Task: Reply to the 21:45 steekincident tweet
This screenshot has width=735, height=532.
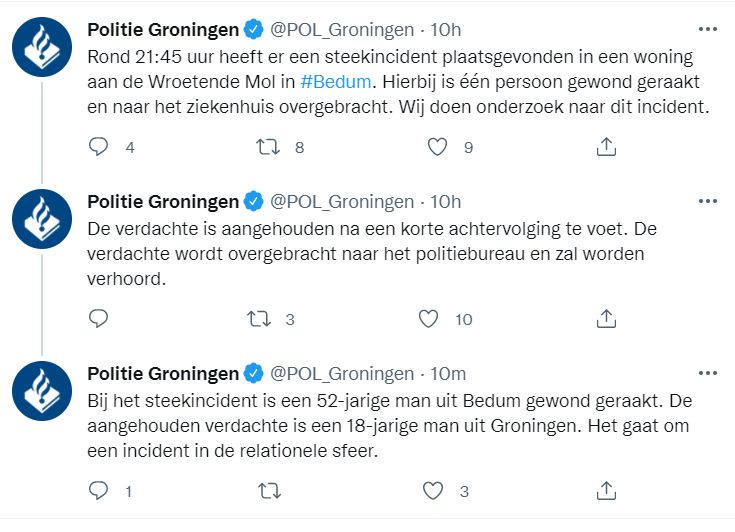Action: coord(98,147)
